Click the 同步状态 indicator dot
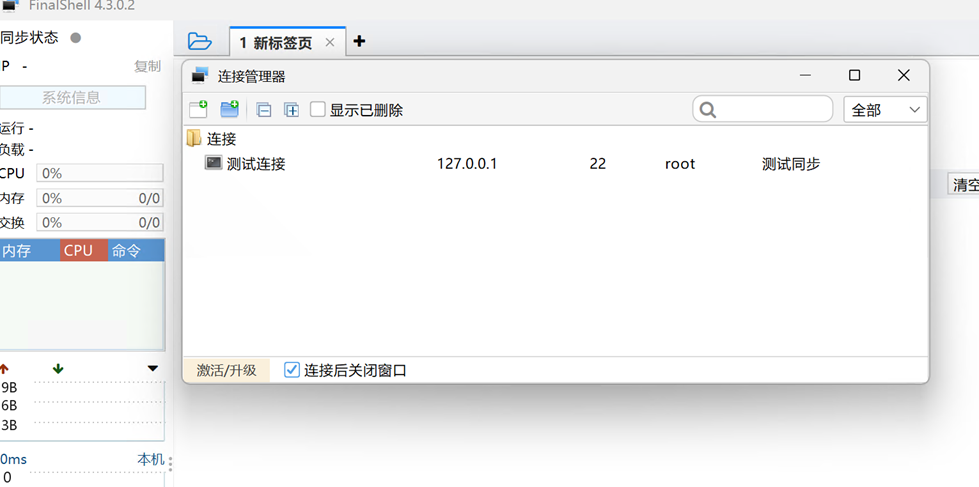 tap(75, 38)
